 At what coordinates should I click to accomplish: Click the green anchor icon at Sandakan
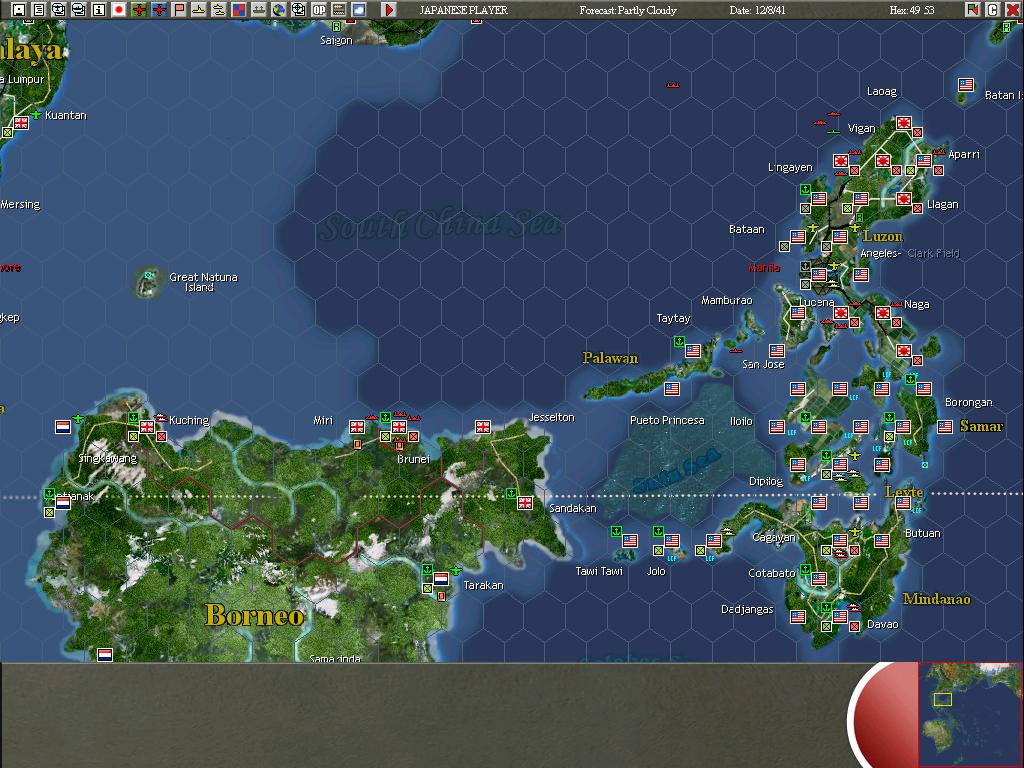[511, 494]
